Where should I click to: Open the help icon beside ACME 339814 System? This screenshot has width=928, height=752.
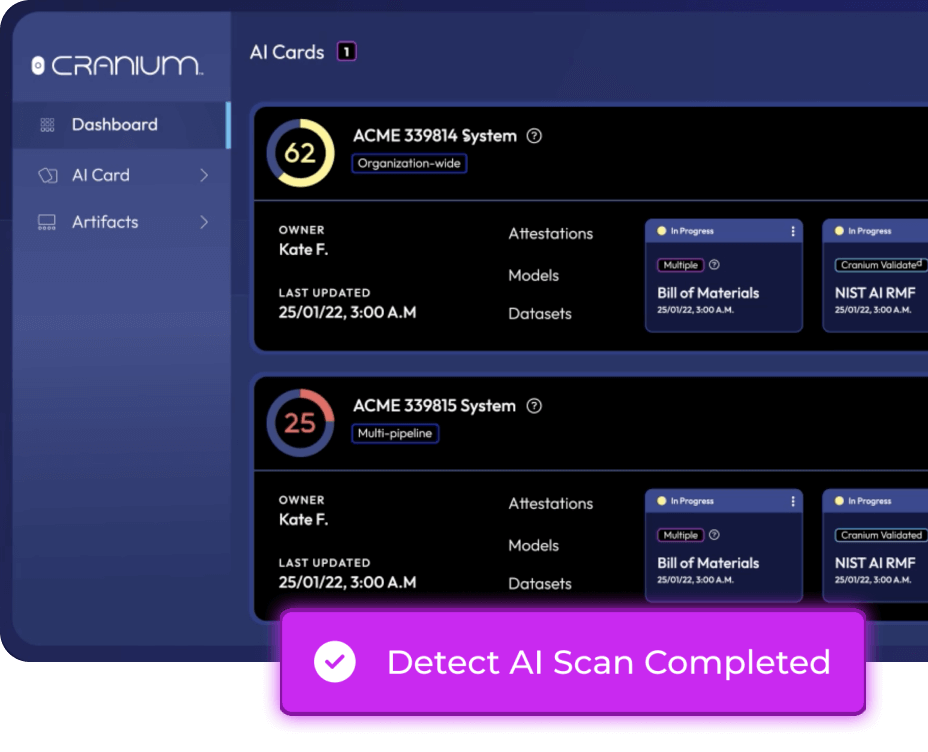click(x=533, y=135)
